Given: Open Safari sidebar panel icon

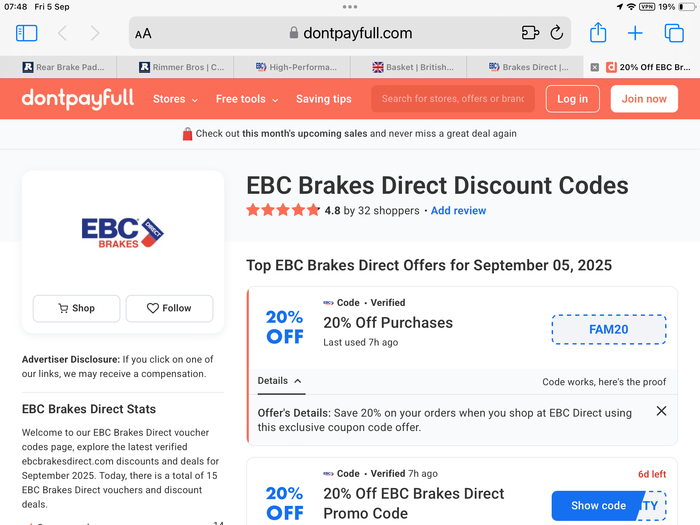Looking at the screenshot, I should [26, 33].
